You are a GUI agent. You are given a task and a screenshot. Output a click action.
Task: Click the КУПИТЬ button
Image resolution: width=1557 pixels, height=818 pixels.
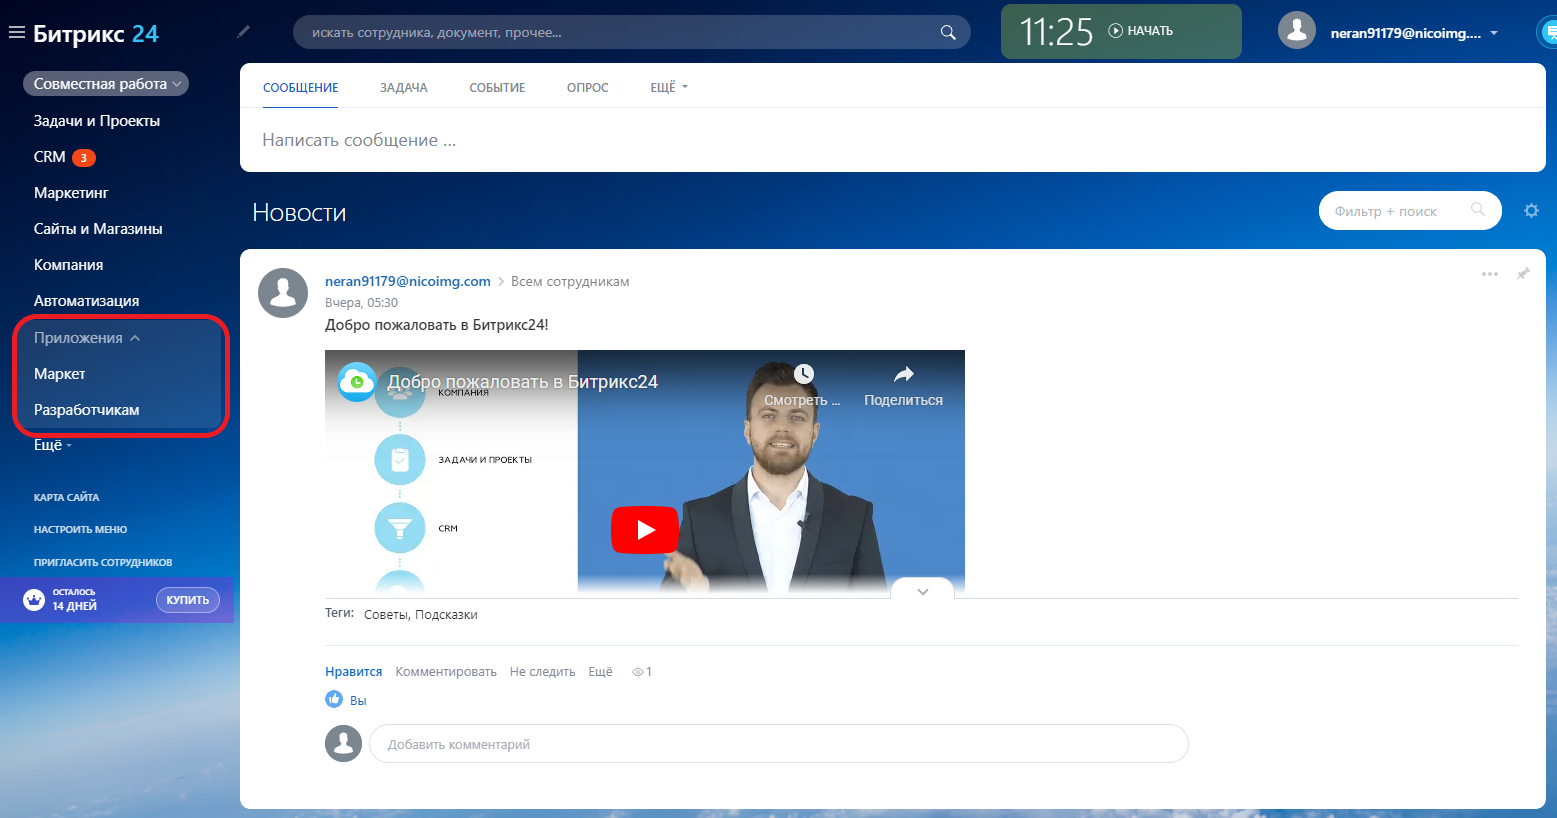[x=187, y=600]
